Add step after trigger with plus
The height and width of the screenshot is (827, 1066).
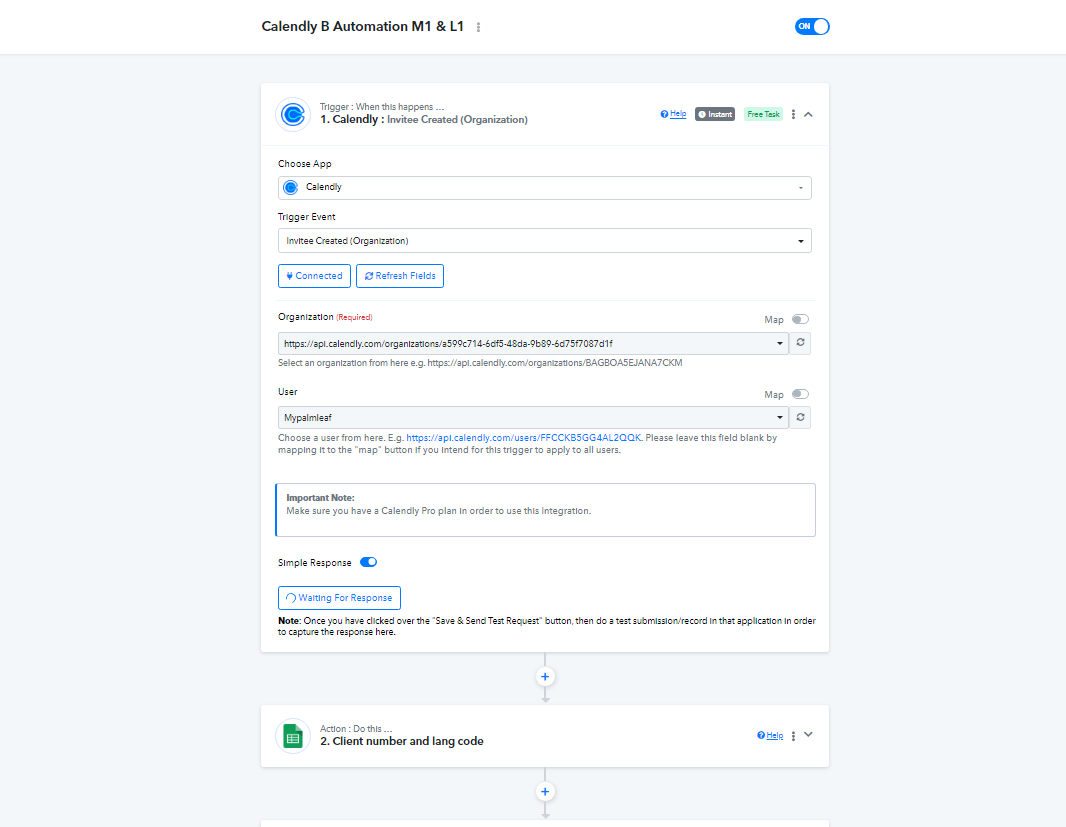click(545, 677)
